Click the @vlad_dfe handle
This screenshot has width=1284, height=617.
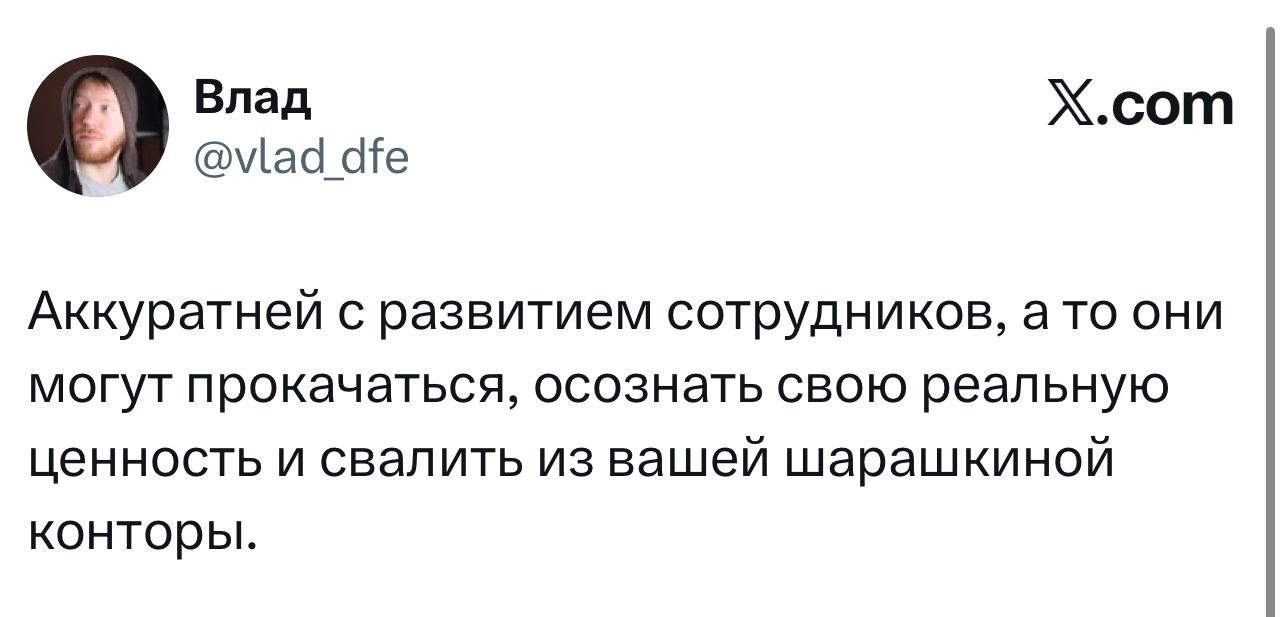pos(300,156)
